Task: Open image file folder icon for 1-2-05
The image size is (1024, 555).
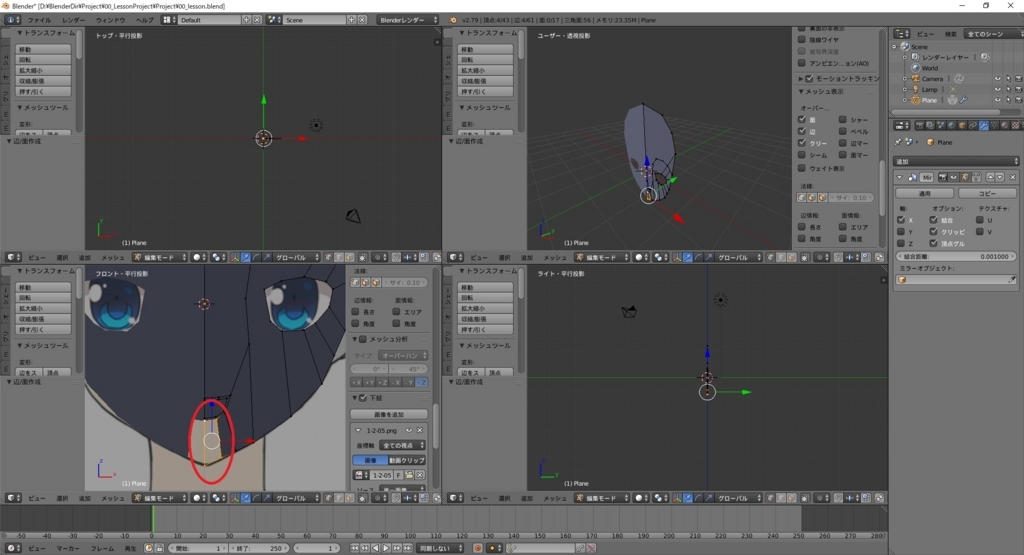Action: pos(409,475)
